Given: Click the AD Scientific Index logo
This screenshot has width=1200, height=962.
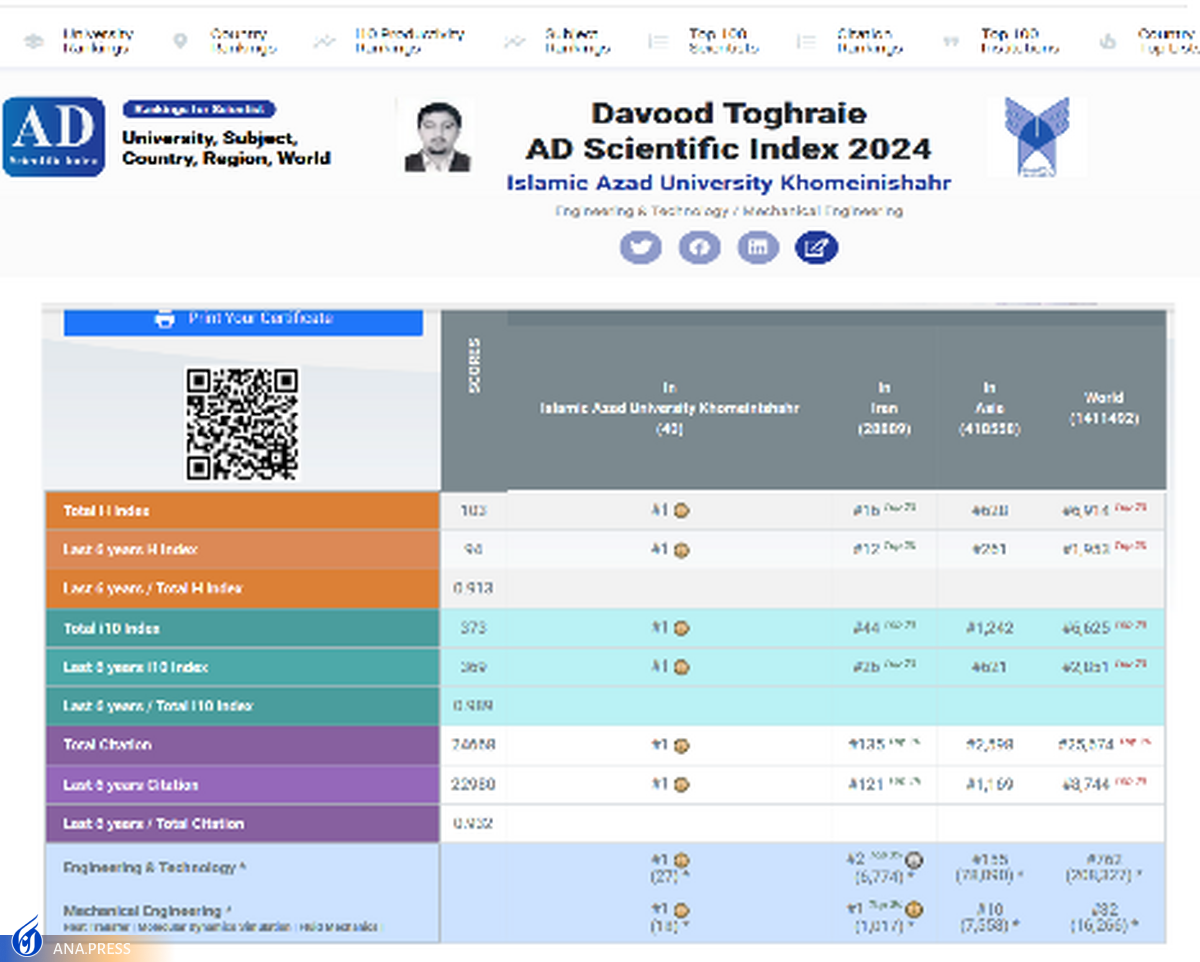Looking at the screenshot, I should pyautogui.click(x=54, y=137).
